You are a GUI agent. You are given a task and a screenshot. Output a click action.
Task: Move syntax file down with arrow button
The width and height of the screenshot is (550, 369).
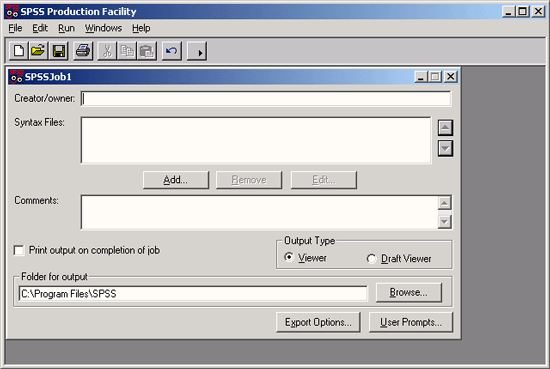point(445,148)
